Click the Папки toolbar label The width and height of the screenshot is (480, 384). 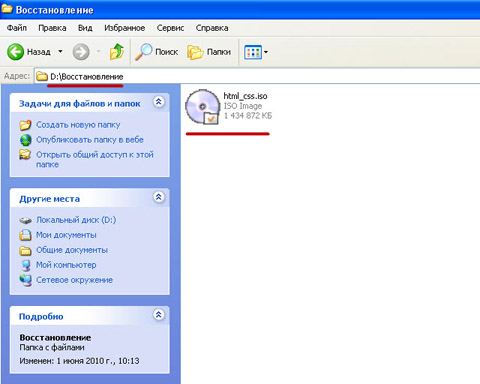pos(219,52)
